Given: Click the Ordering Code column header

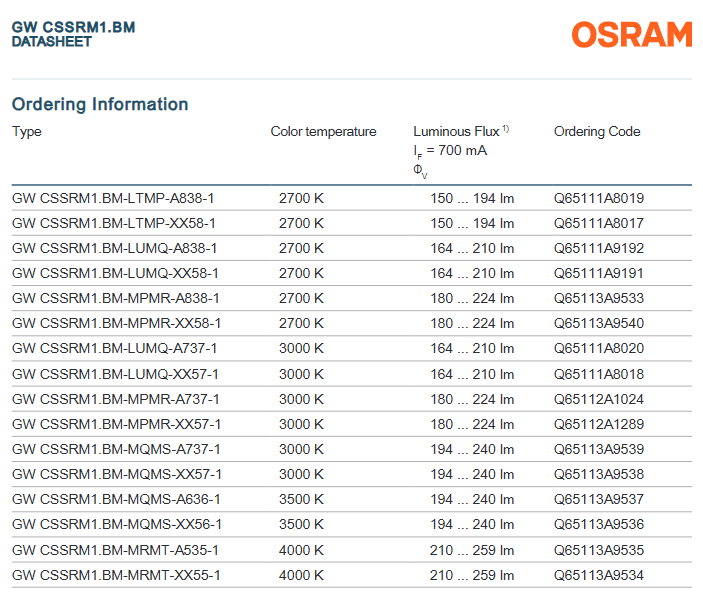Looking at the screenshot, I should [597, 131].
